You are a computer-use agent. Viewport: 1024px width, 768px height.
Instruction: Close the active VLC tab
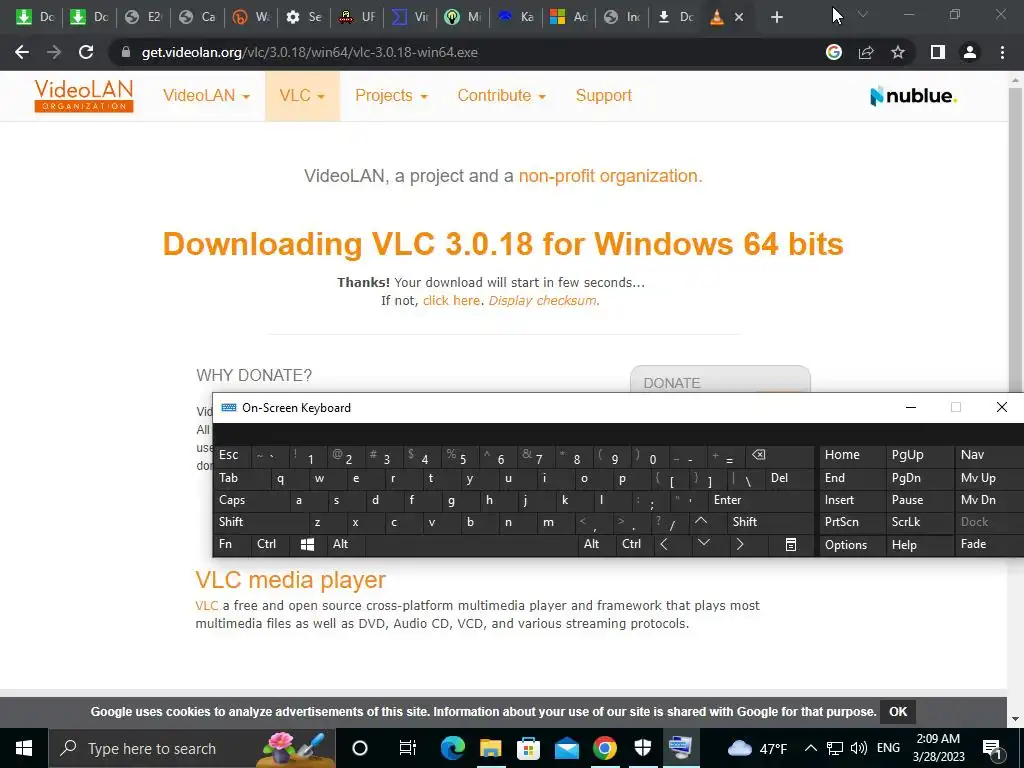point(739,18)
